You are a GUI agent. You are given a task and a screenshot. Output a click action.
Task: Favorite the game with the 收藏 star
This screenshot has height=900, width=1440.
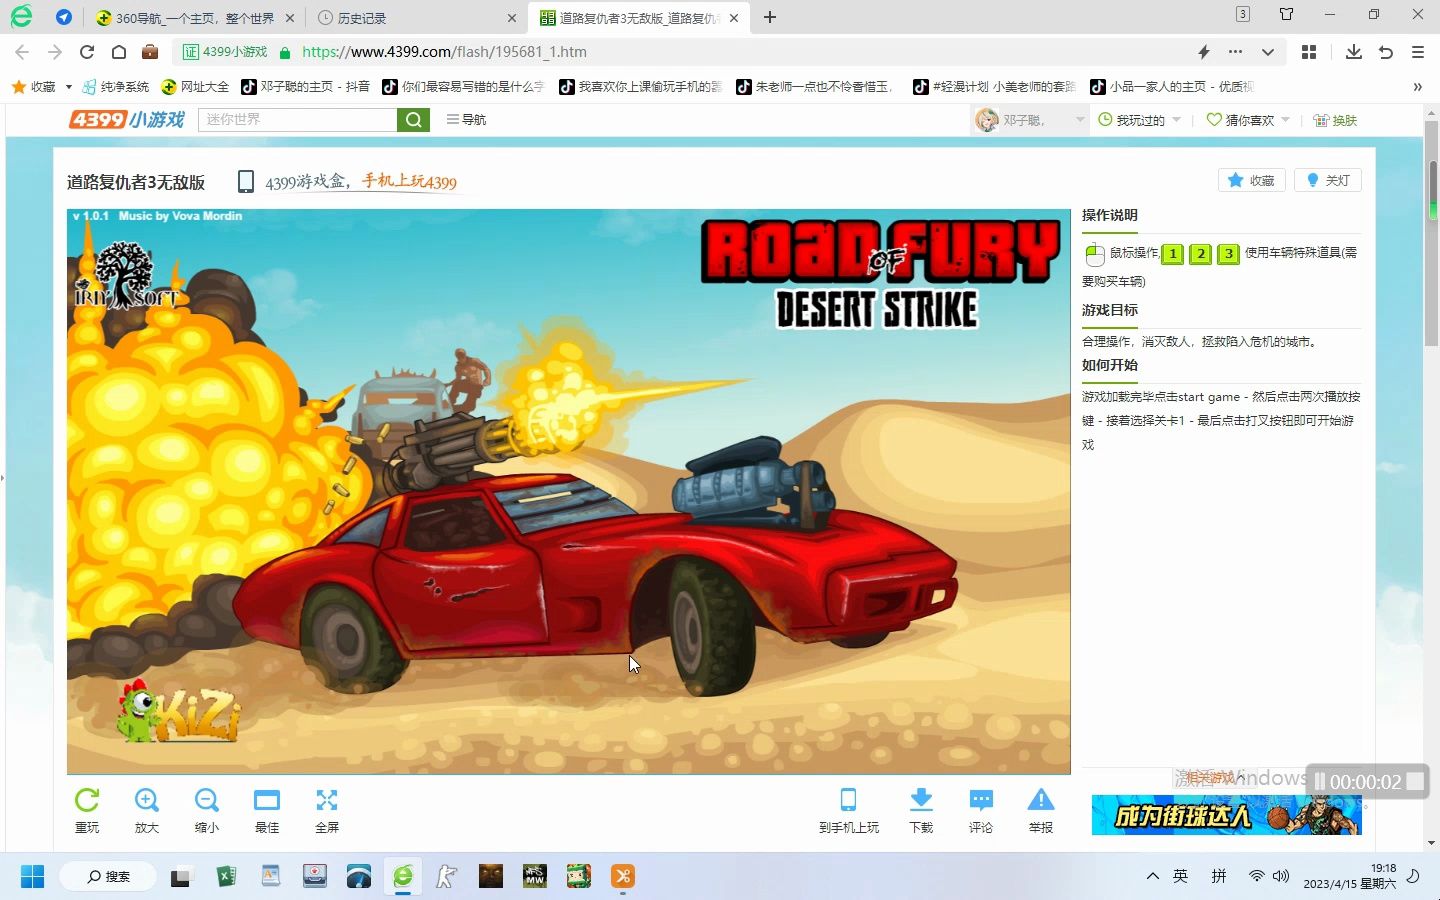tap(1250, 180)
